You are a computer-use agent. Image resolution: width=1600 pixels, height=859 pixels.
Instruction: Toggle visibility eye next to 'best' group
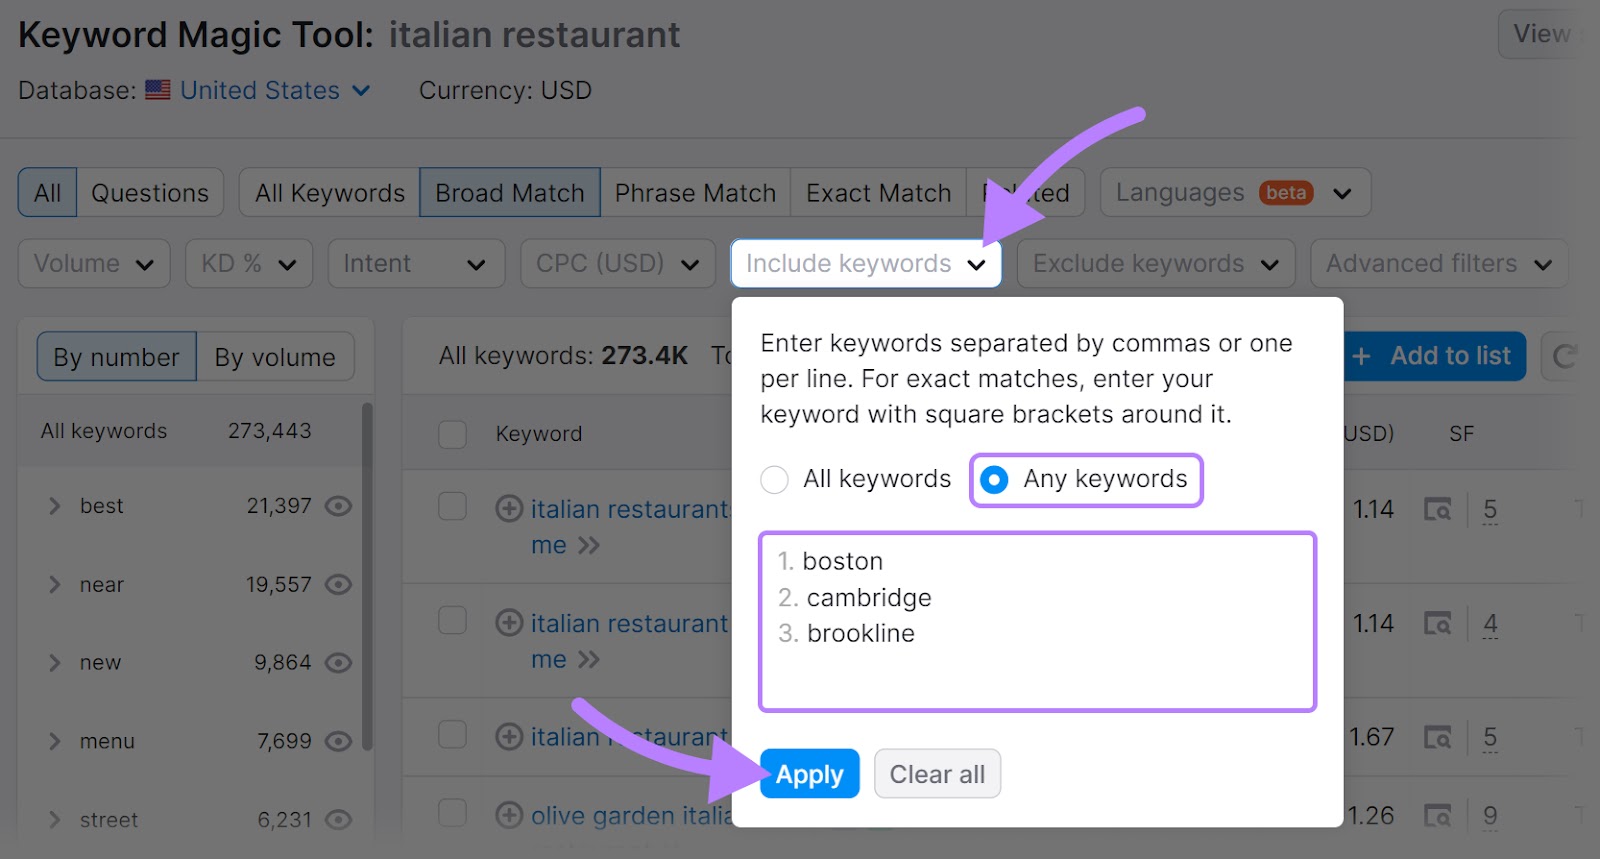pos(338,506)
